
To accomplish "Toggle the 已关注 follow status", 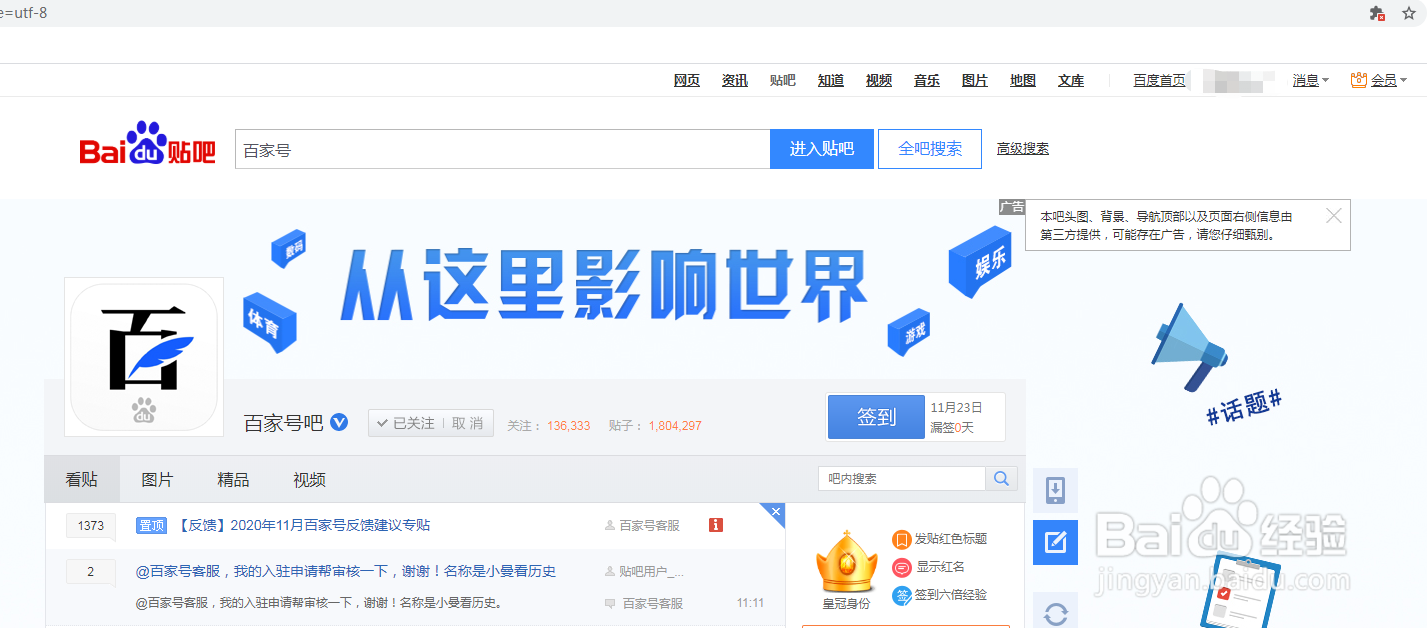I will coord(406,423).
